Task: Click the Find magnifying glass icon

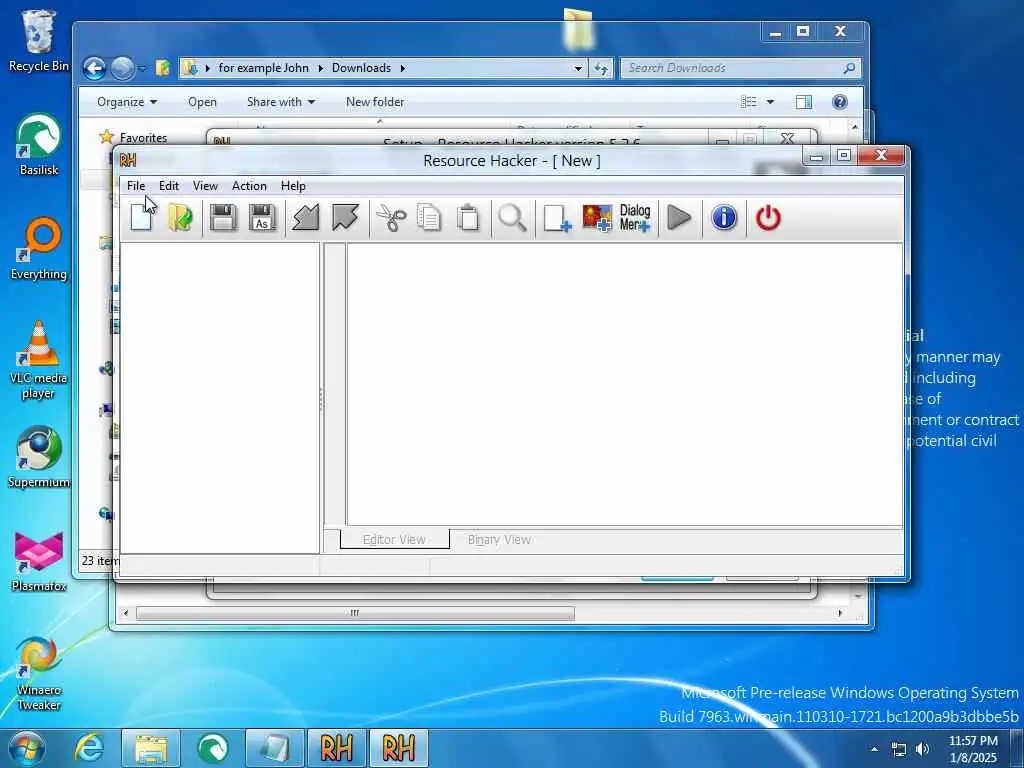Action: (x=512, y=217)
